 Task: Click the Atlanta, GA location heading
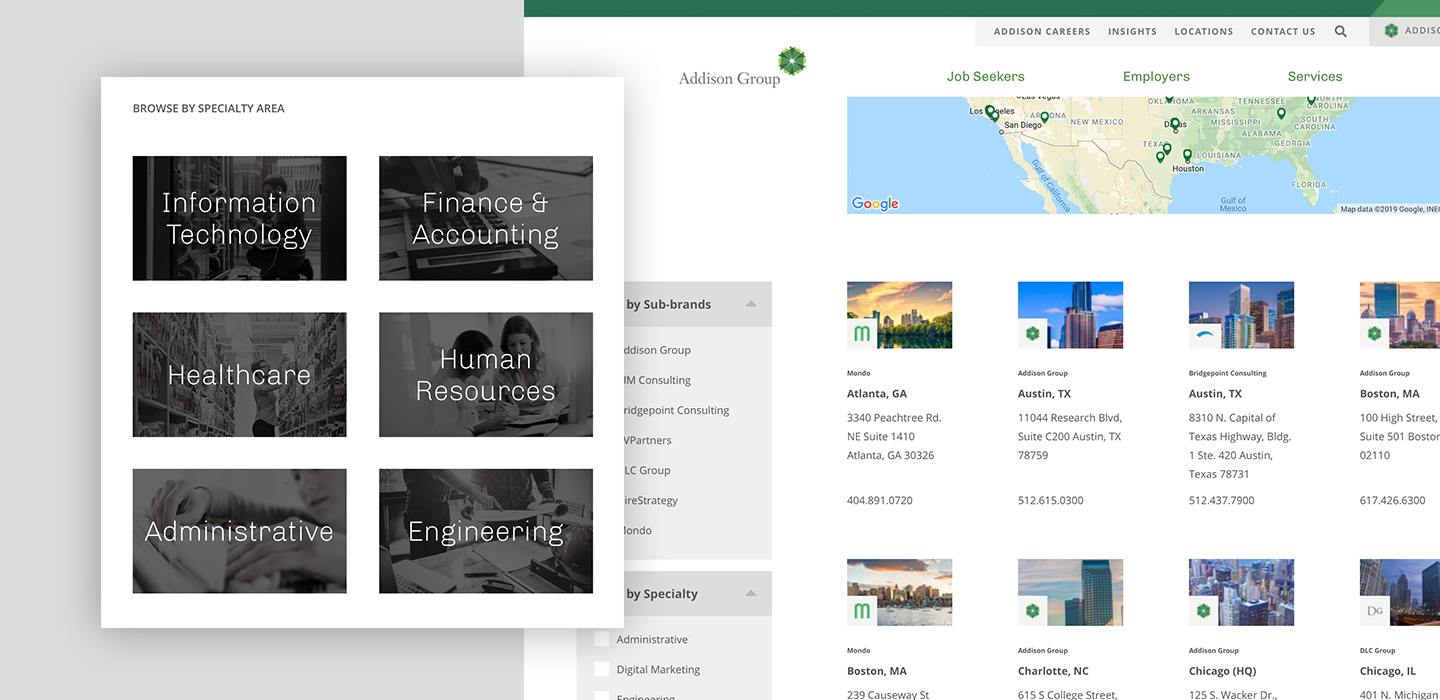(877, 394)
